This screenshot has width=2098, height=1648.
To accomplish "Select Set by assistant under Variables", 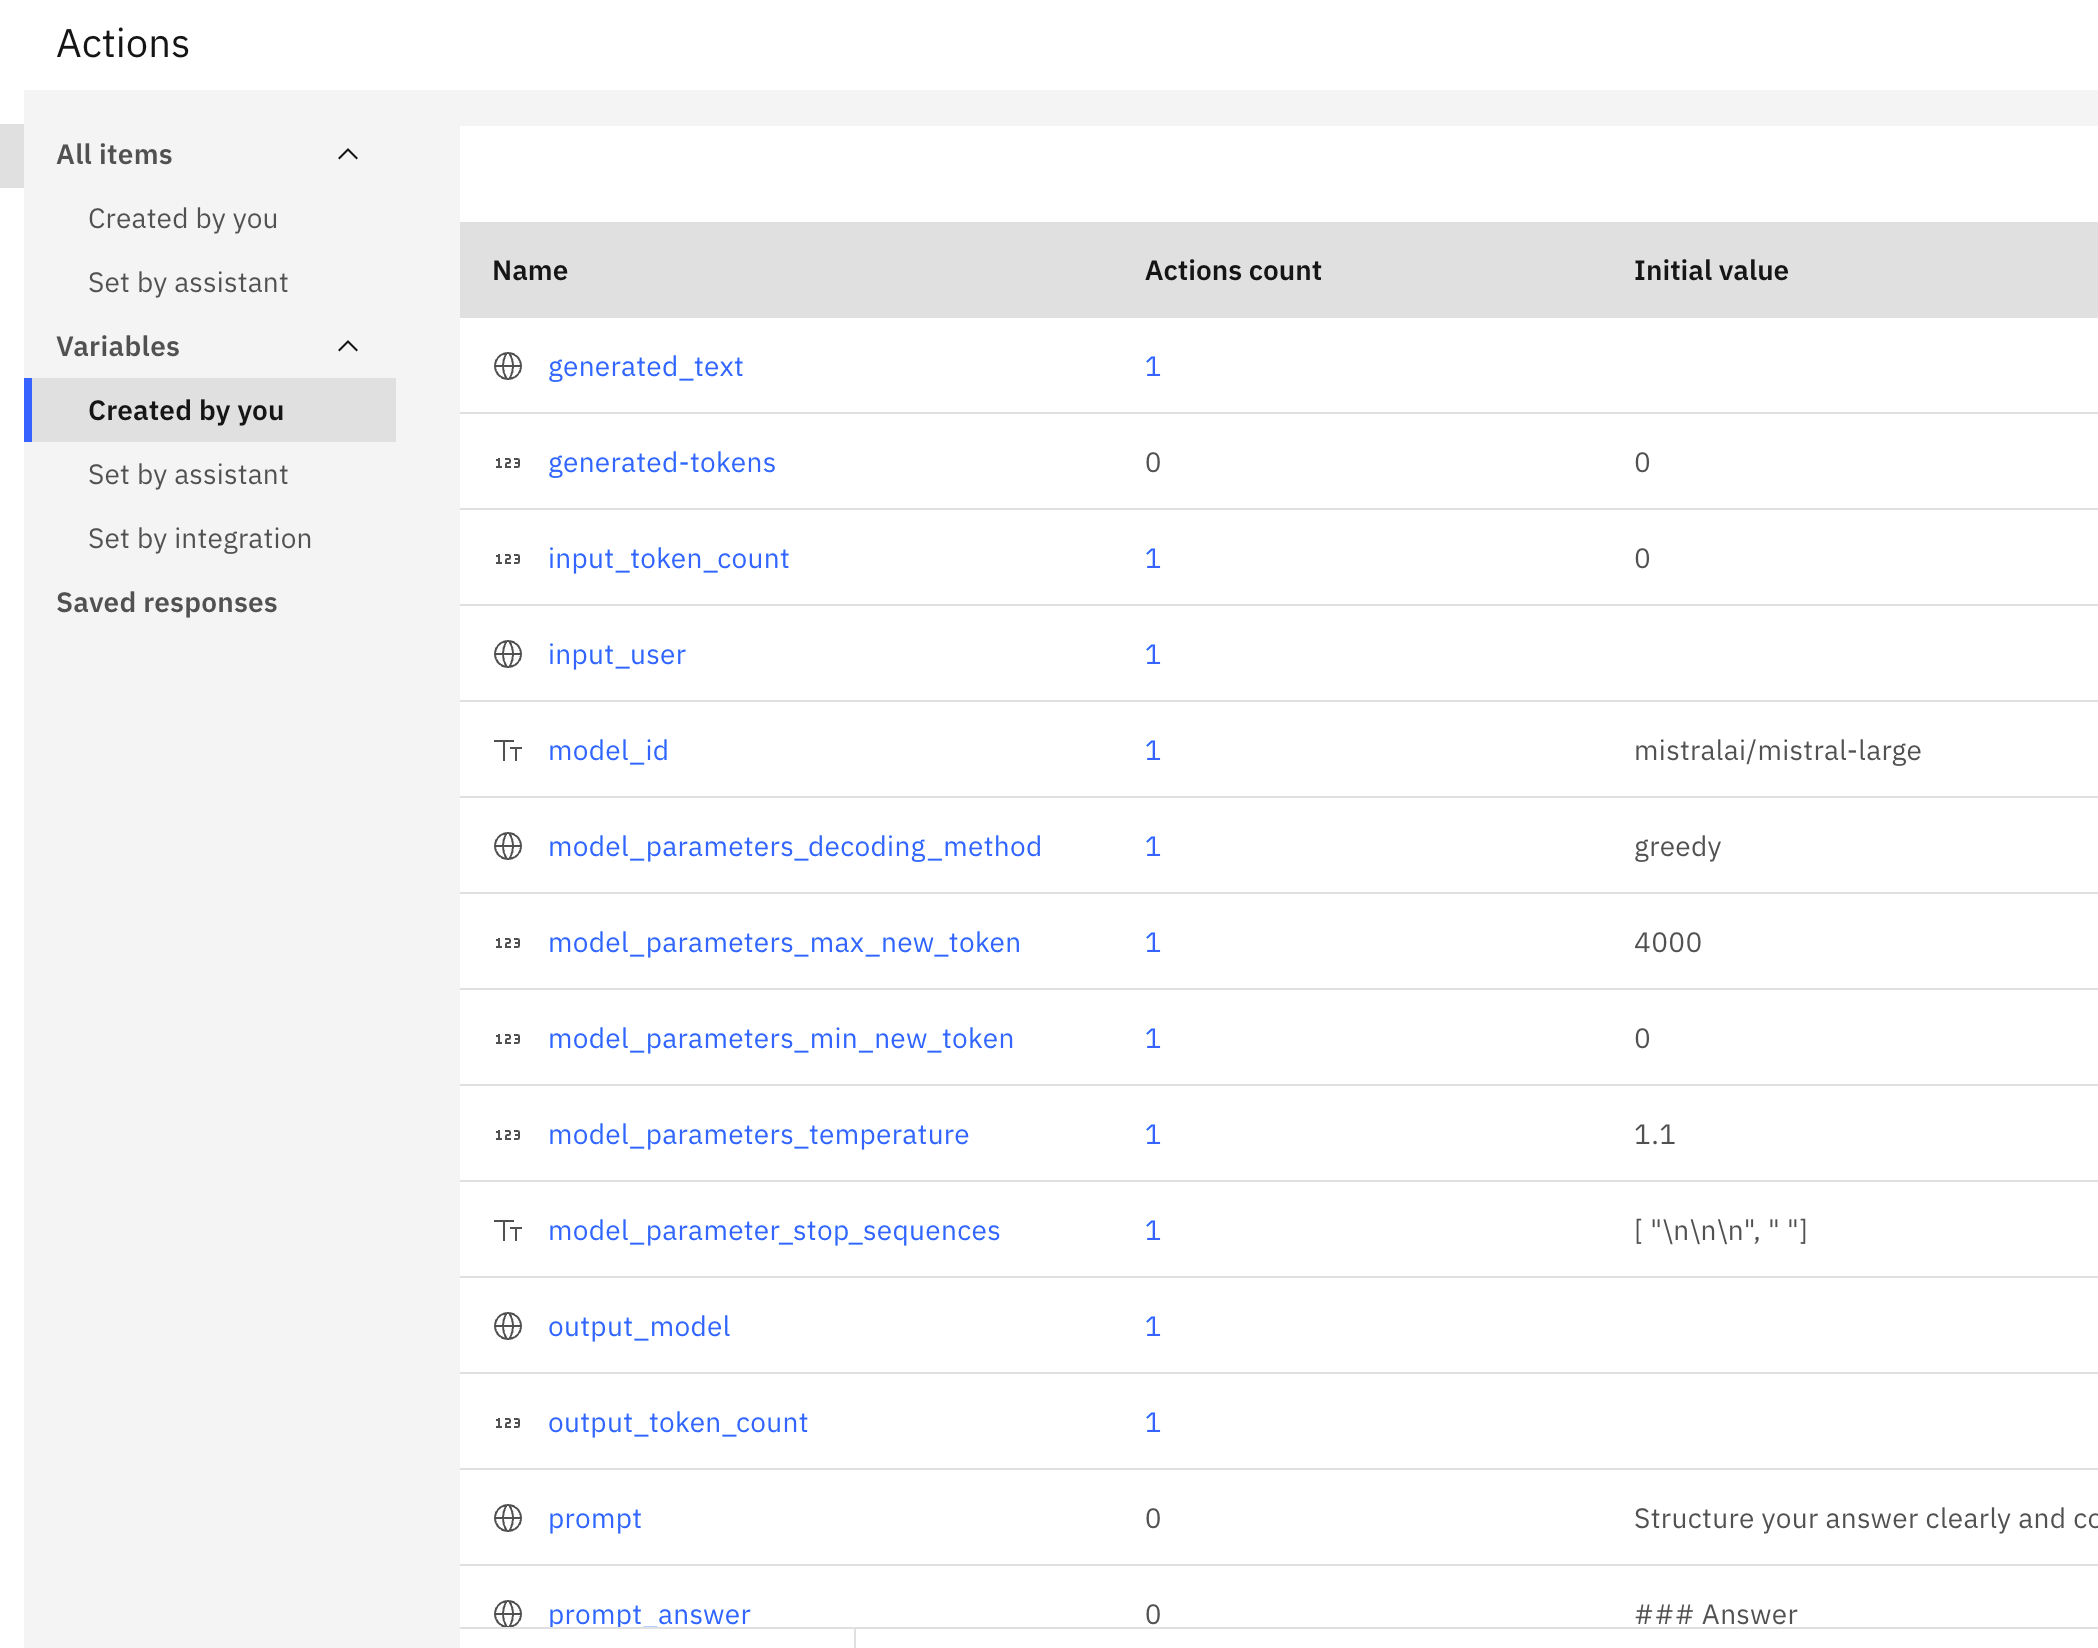I will click(187, 474).
